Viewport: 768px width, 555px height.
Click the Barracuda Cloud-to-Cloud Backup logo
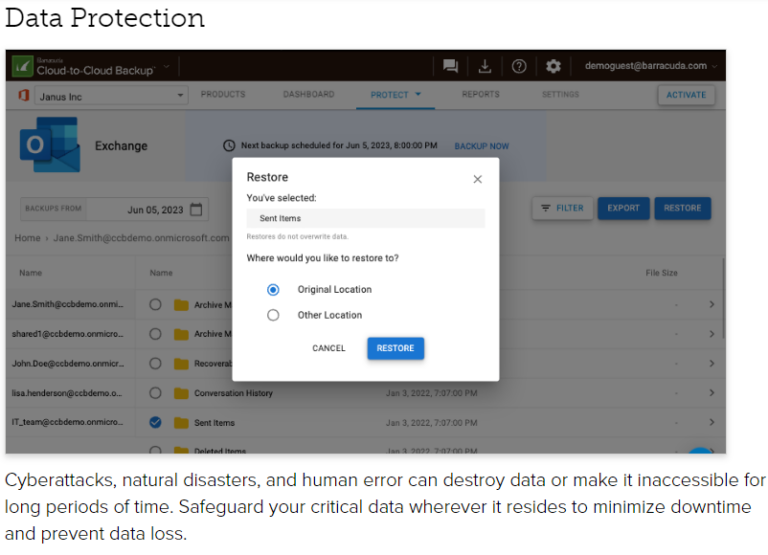click(83, 66)
